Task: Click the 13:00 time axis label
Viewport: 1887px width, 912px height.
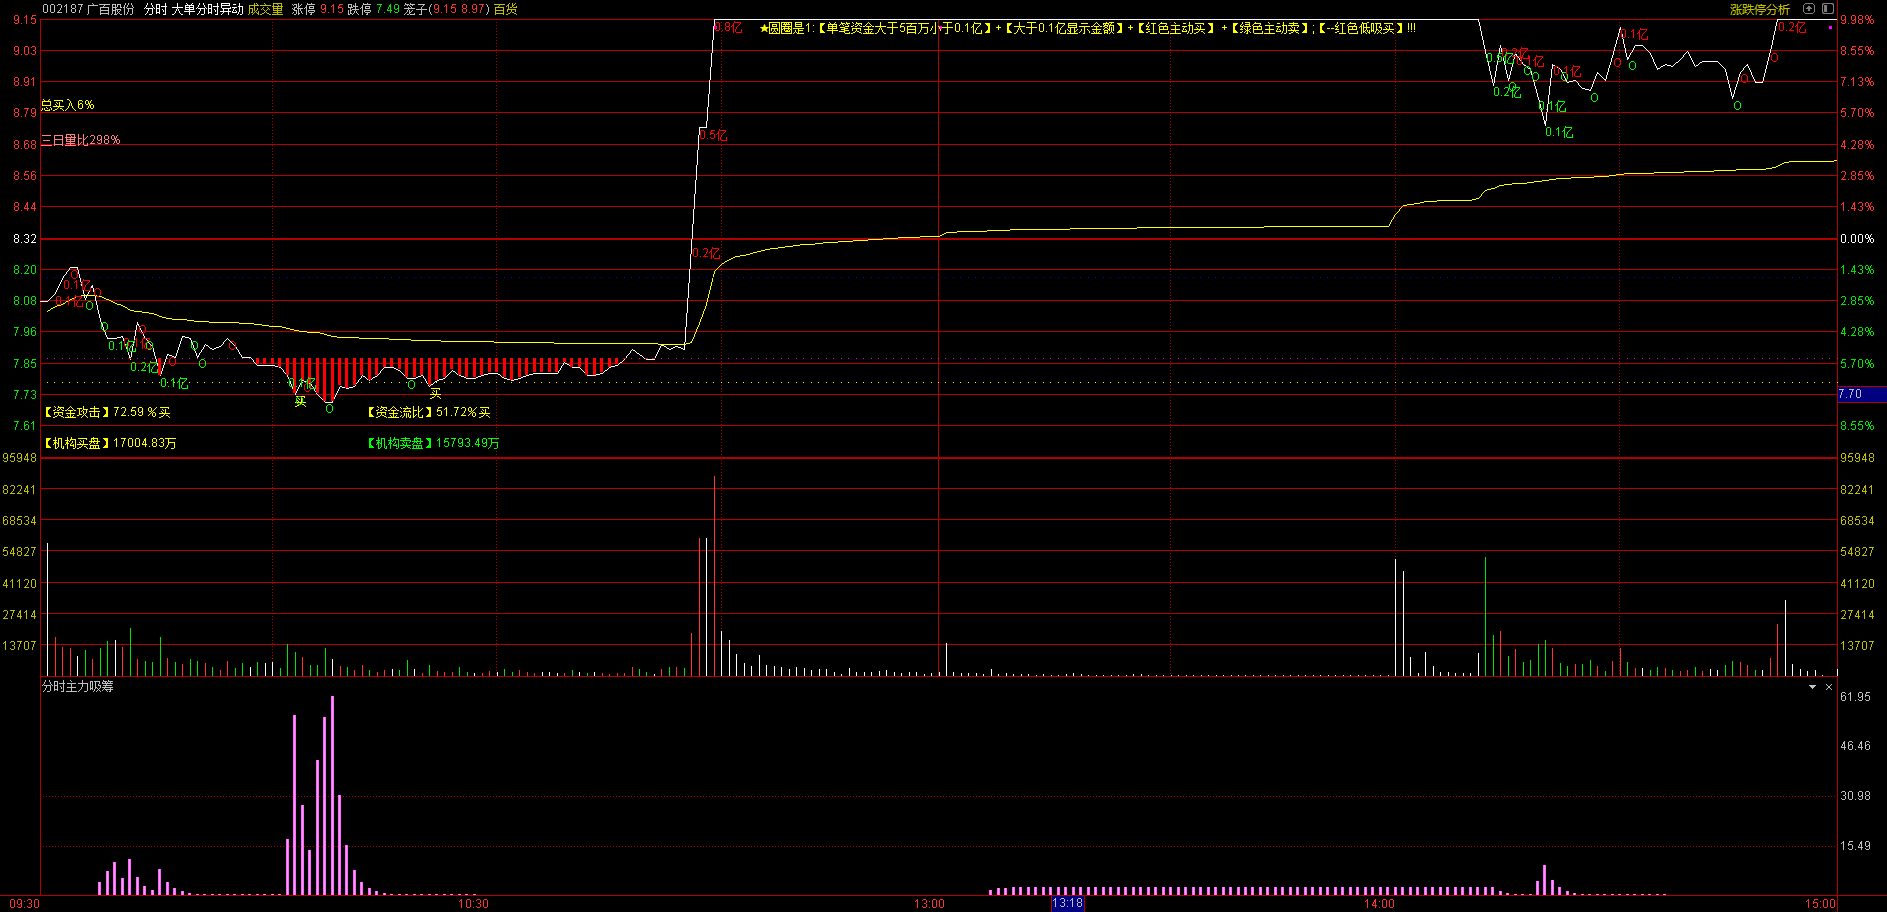Action: point(929,904)
